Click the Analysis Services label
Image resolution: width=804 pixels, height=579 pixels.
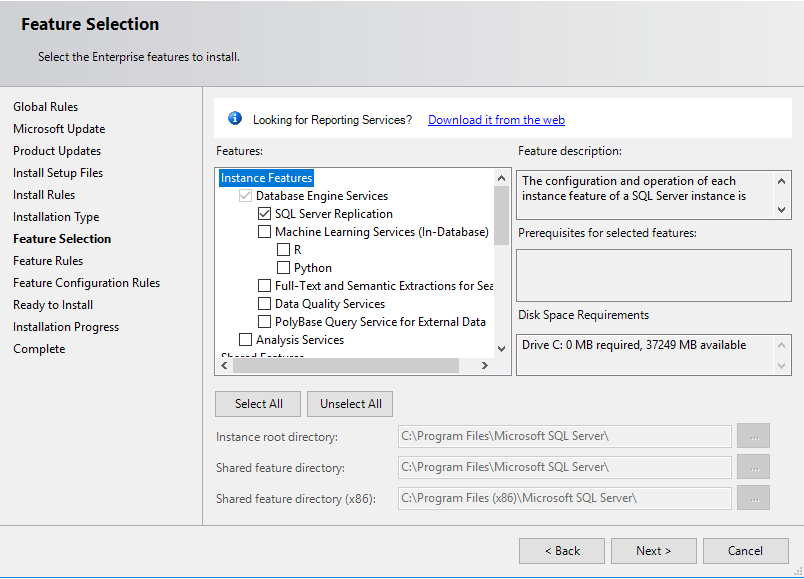pos(300,340)
